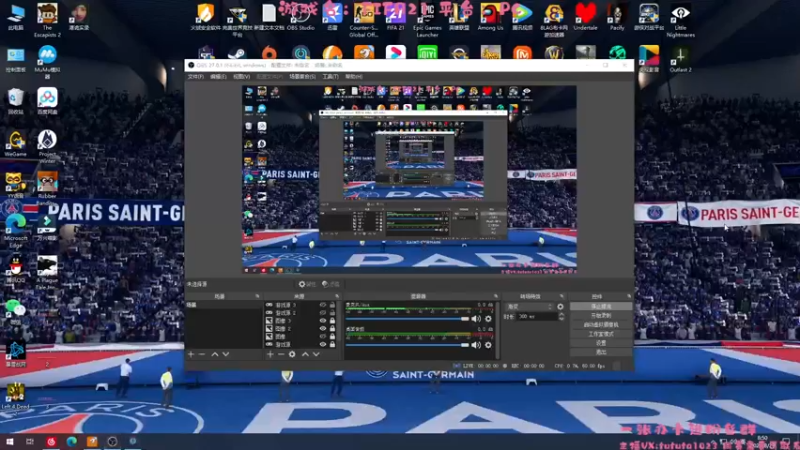Open the Epic Games Launcher icon
Screen dimensions: 800x450
coord(427,20)
